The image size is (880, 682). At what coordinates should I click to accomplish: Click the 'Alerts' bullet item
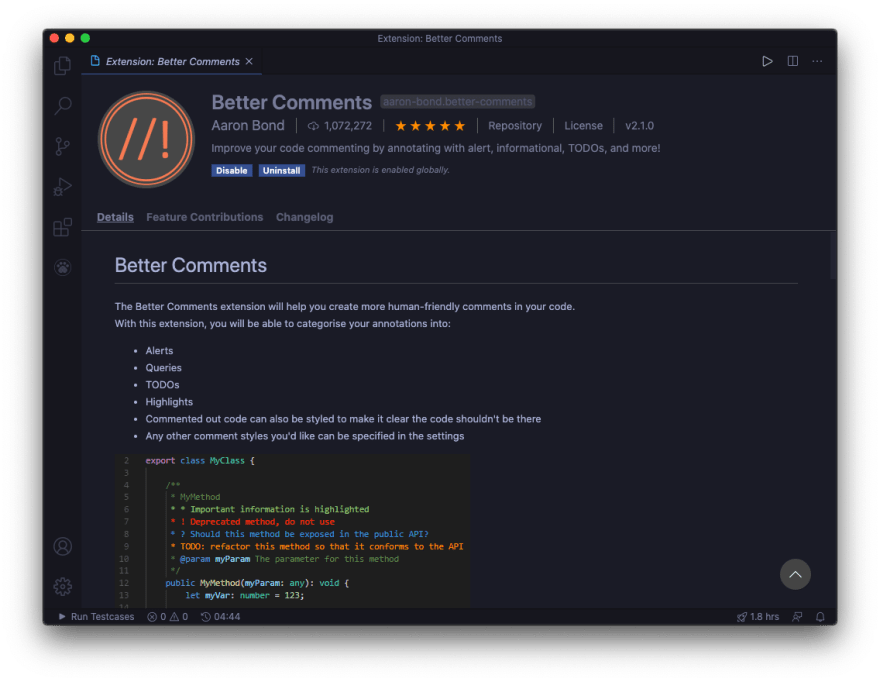click(159, 351)
